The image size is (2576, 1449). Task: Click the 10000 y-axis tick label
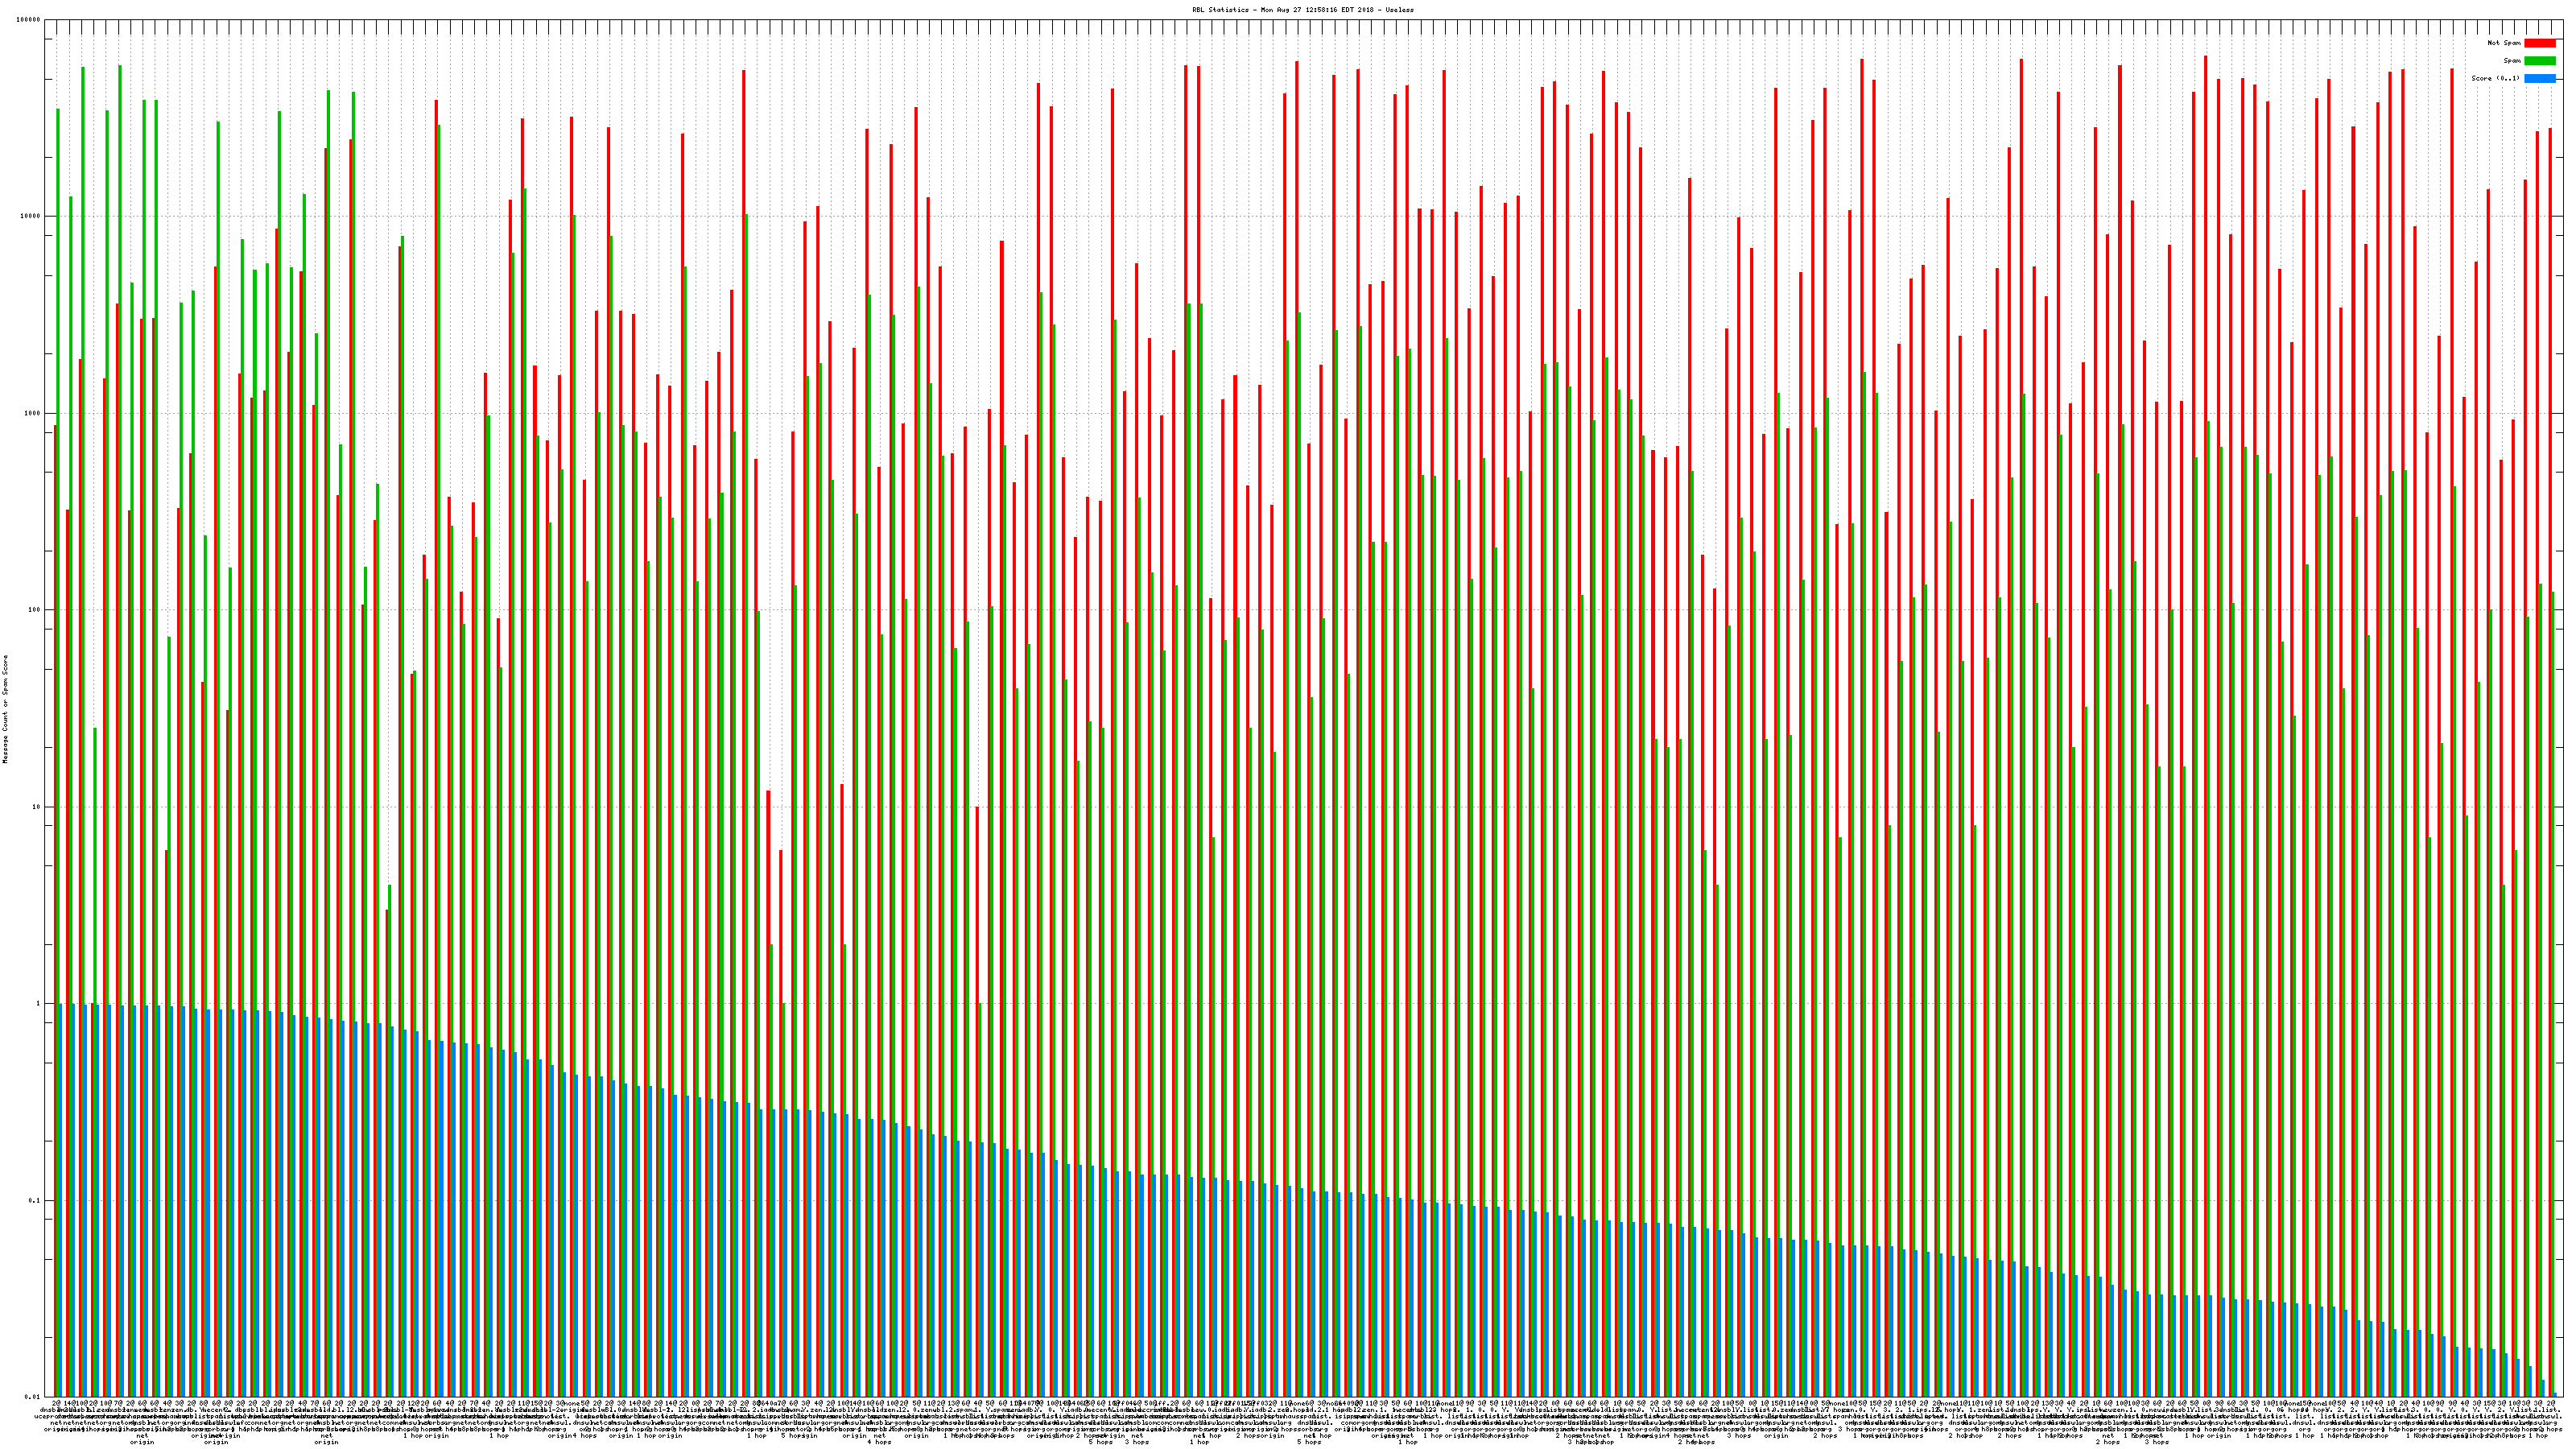(31, 216)
